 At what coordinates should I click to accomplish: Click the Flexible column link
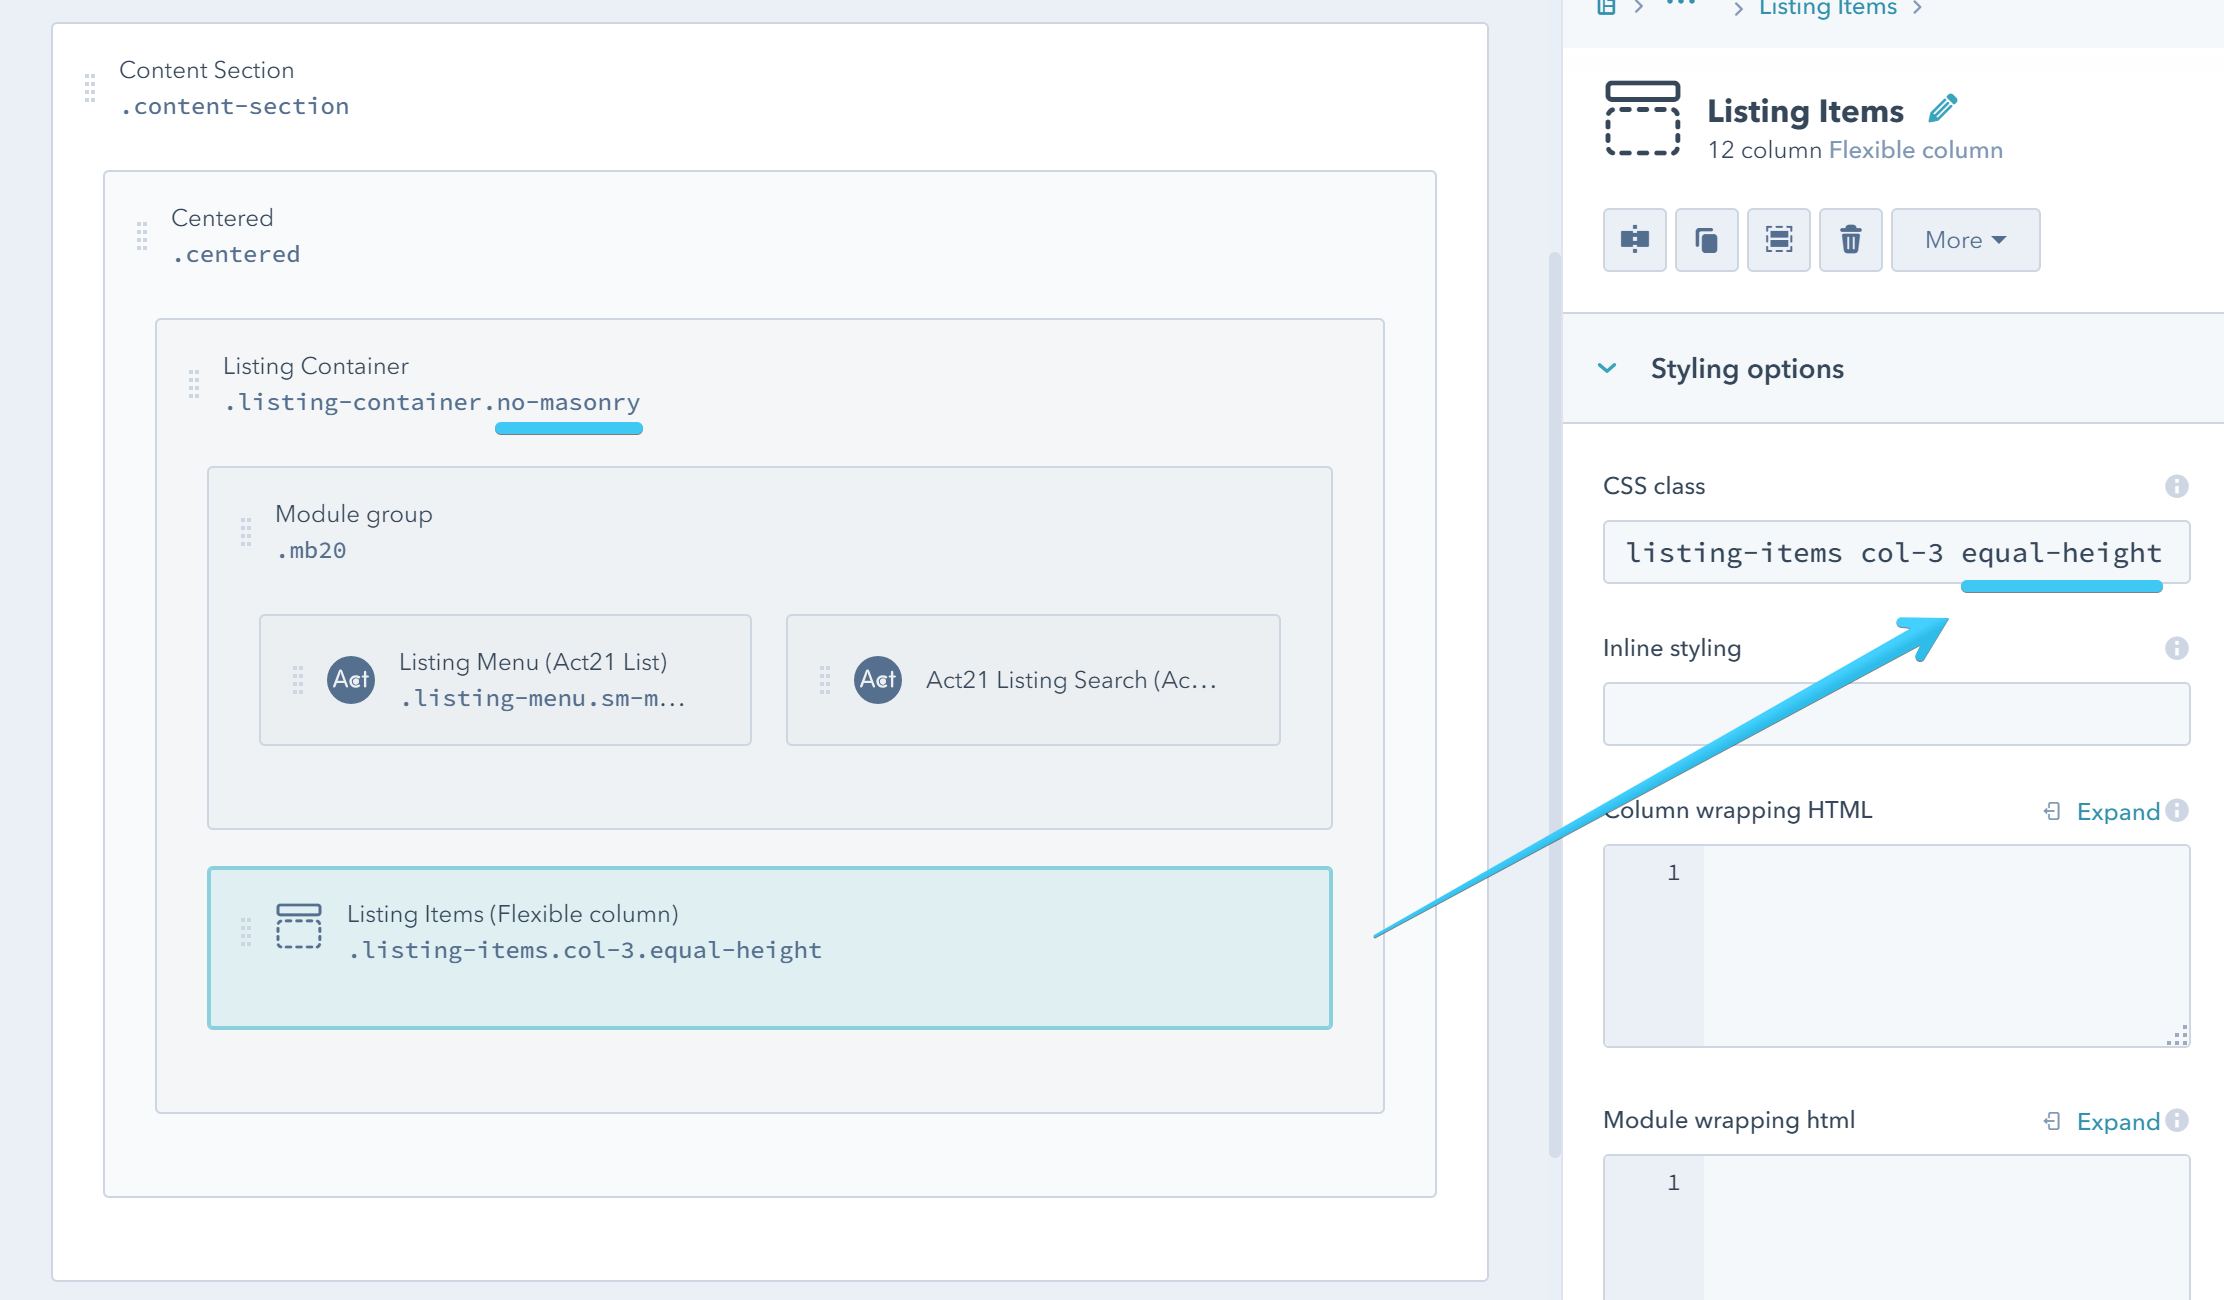[x=1915, y=150]
